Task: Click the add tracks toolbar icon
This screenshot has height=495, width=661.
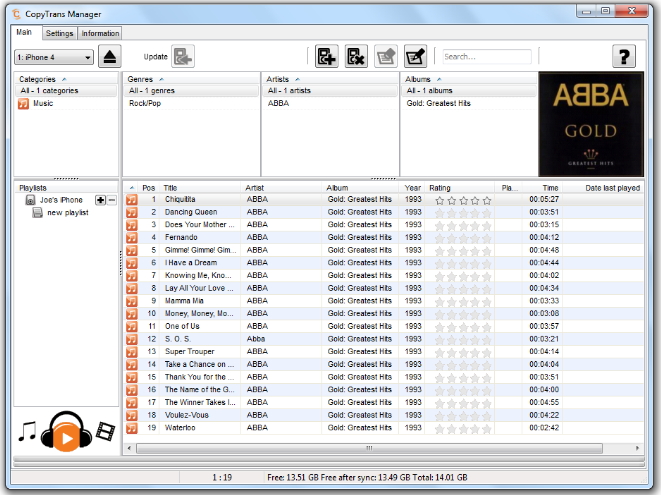Action: (x=326, y=57)
